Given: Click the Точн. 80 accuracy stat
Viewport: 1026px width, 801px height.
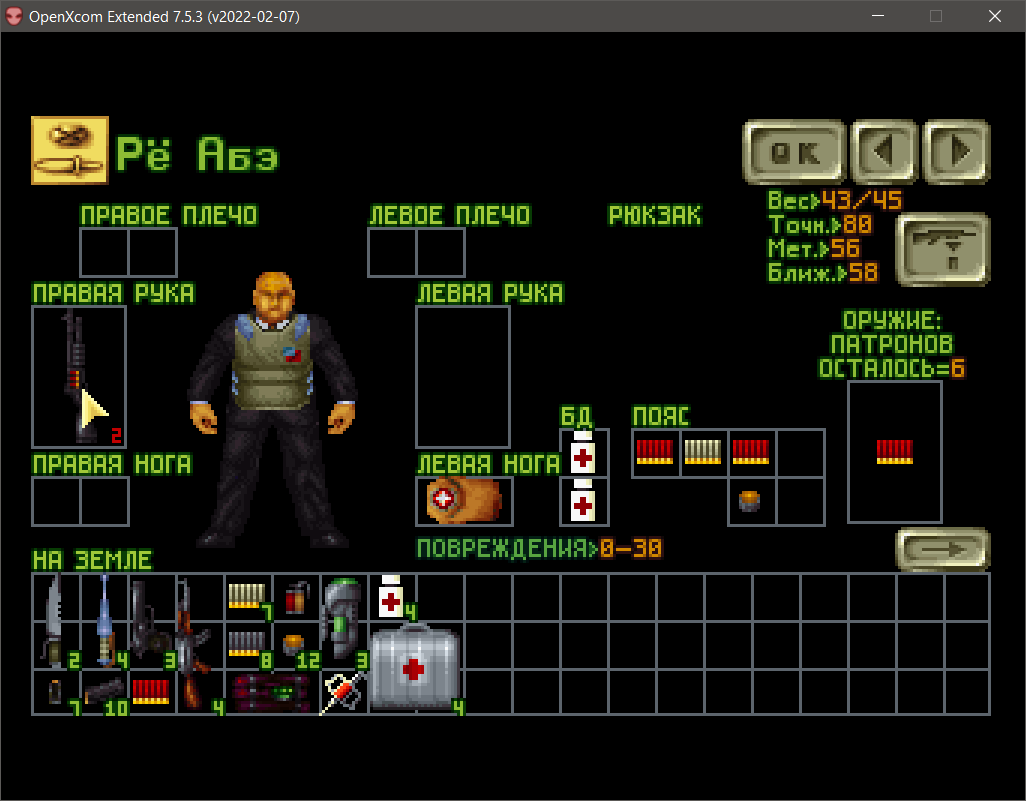Looking at the screenshot, I should click(820, 224).
